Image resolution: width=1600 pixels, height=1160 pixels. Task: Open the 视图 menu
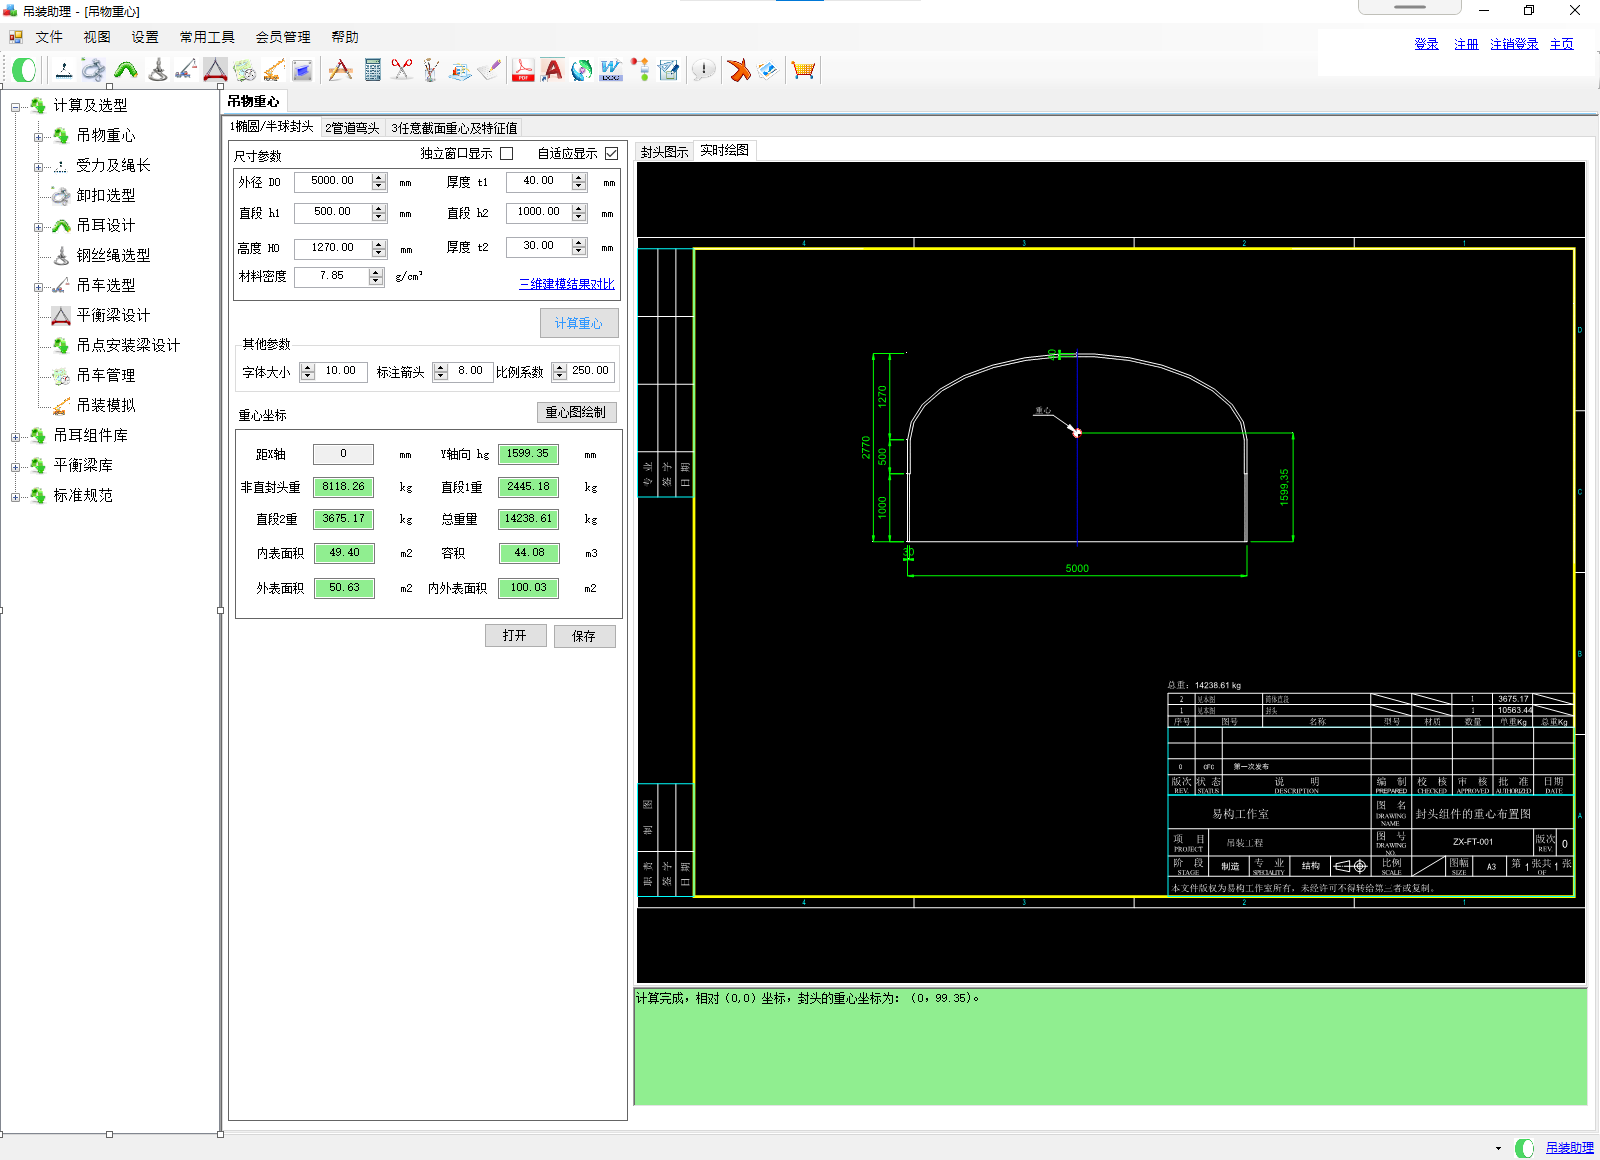[97, 37]
